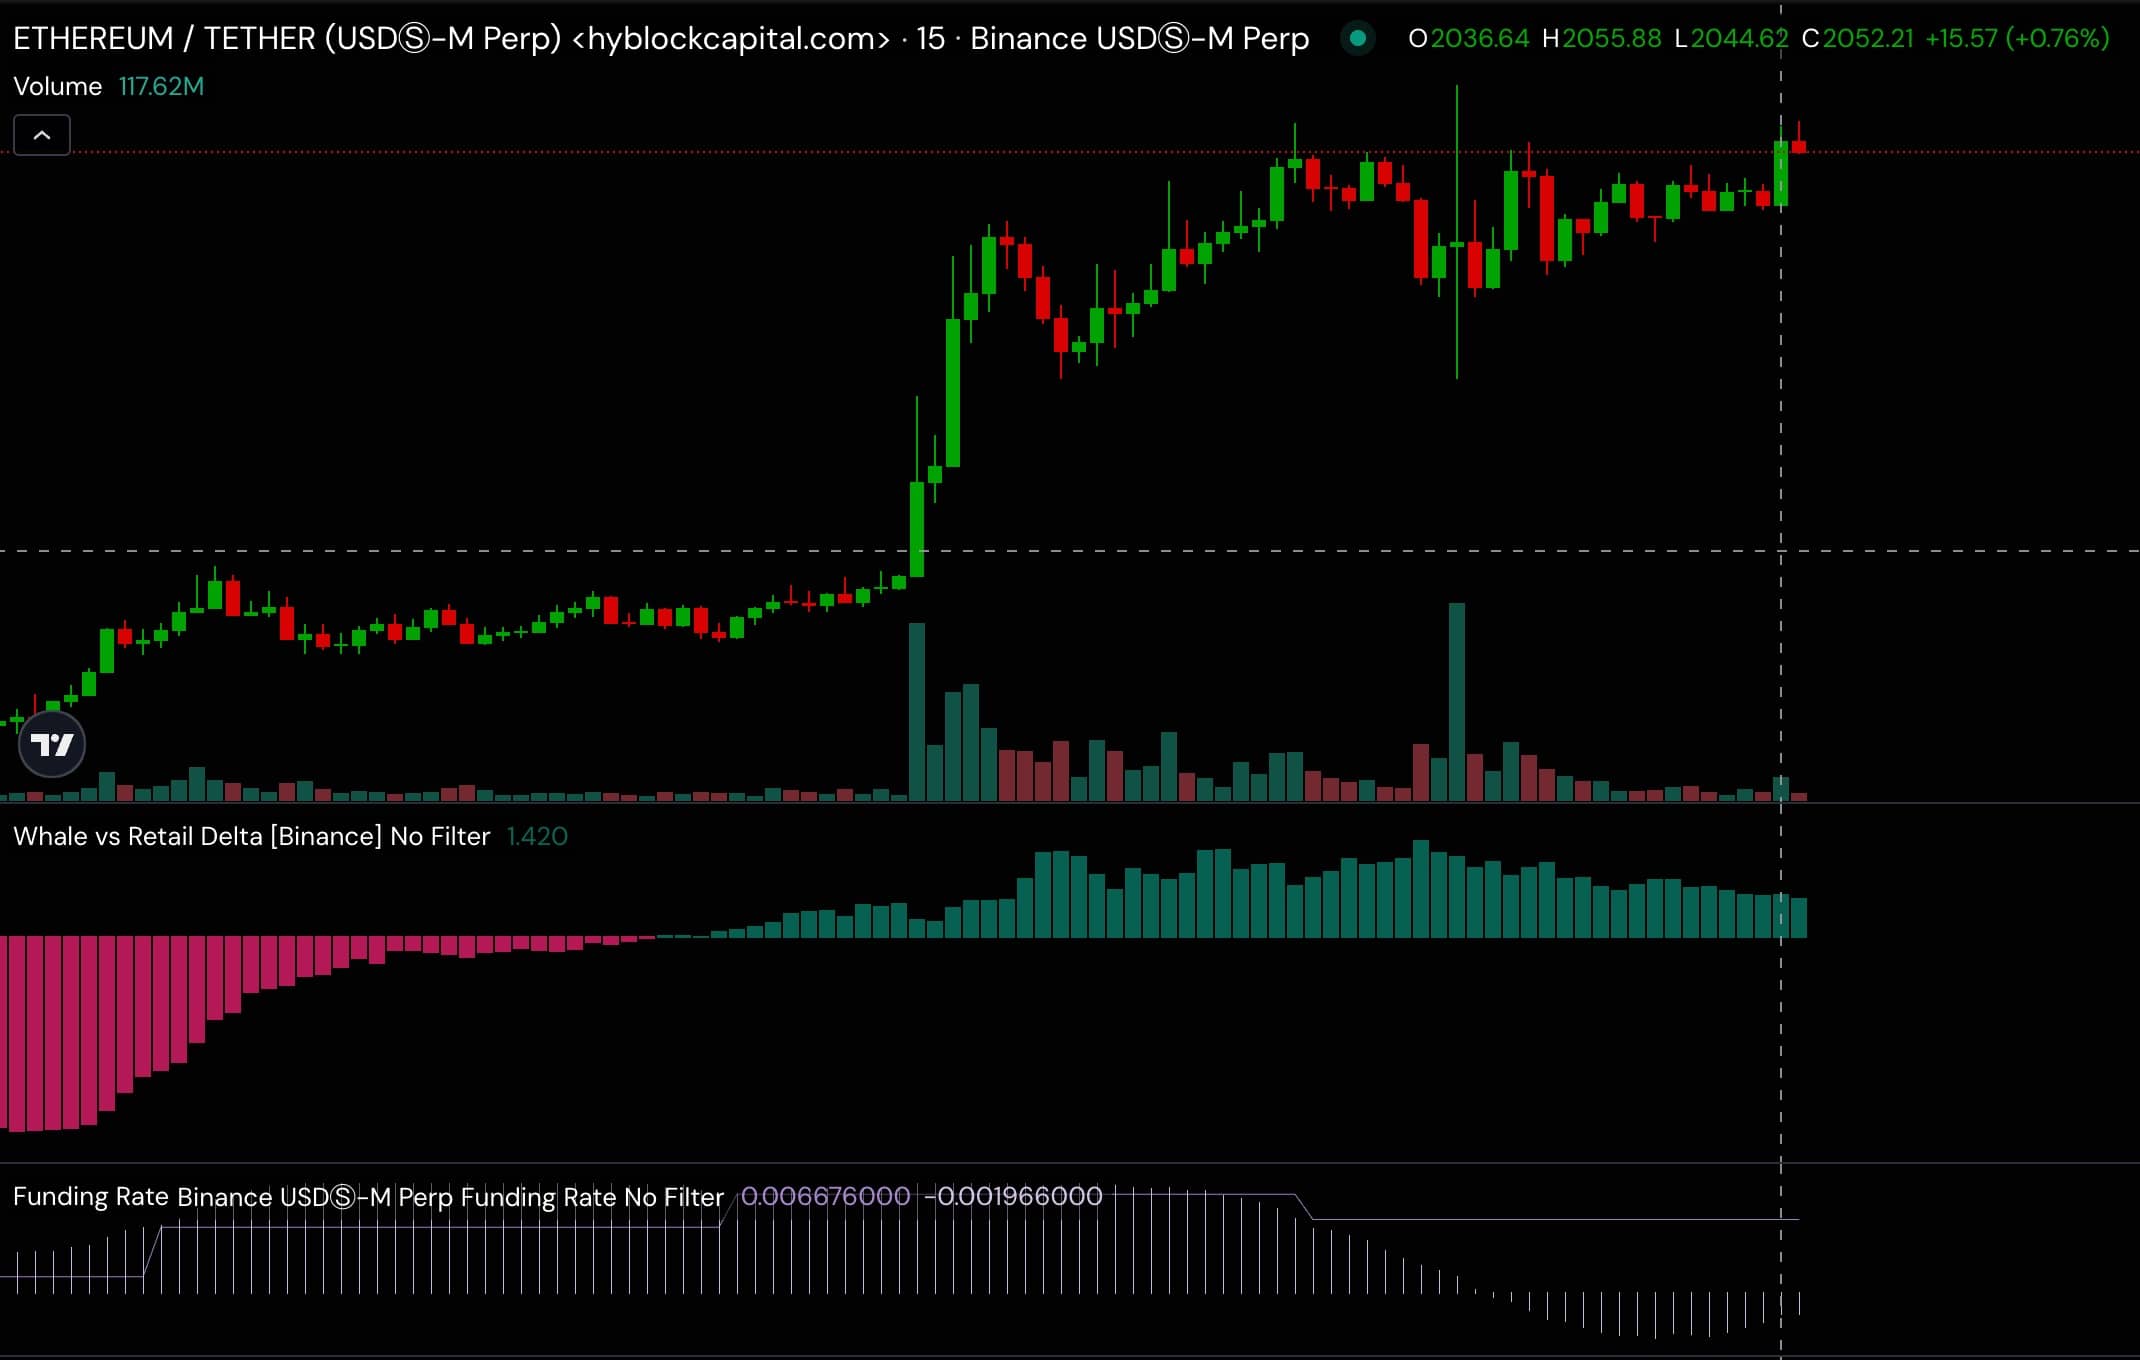
Task: Click the funding rate value -0.001966000
Action: point(1013,1196)
